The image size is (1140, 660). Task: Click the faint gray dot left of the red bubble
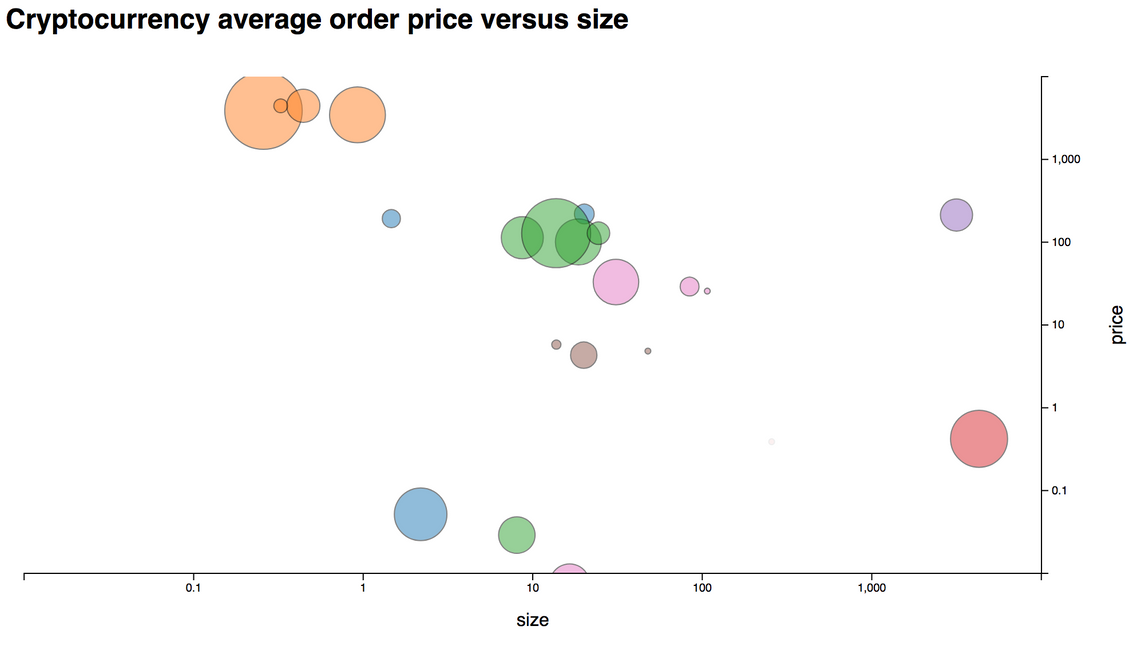[772, 441]
